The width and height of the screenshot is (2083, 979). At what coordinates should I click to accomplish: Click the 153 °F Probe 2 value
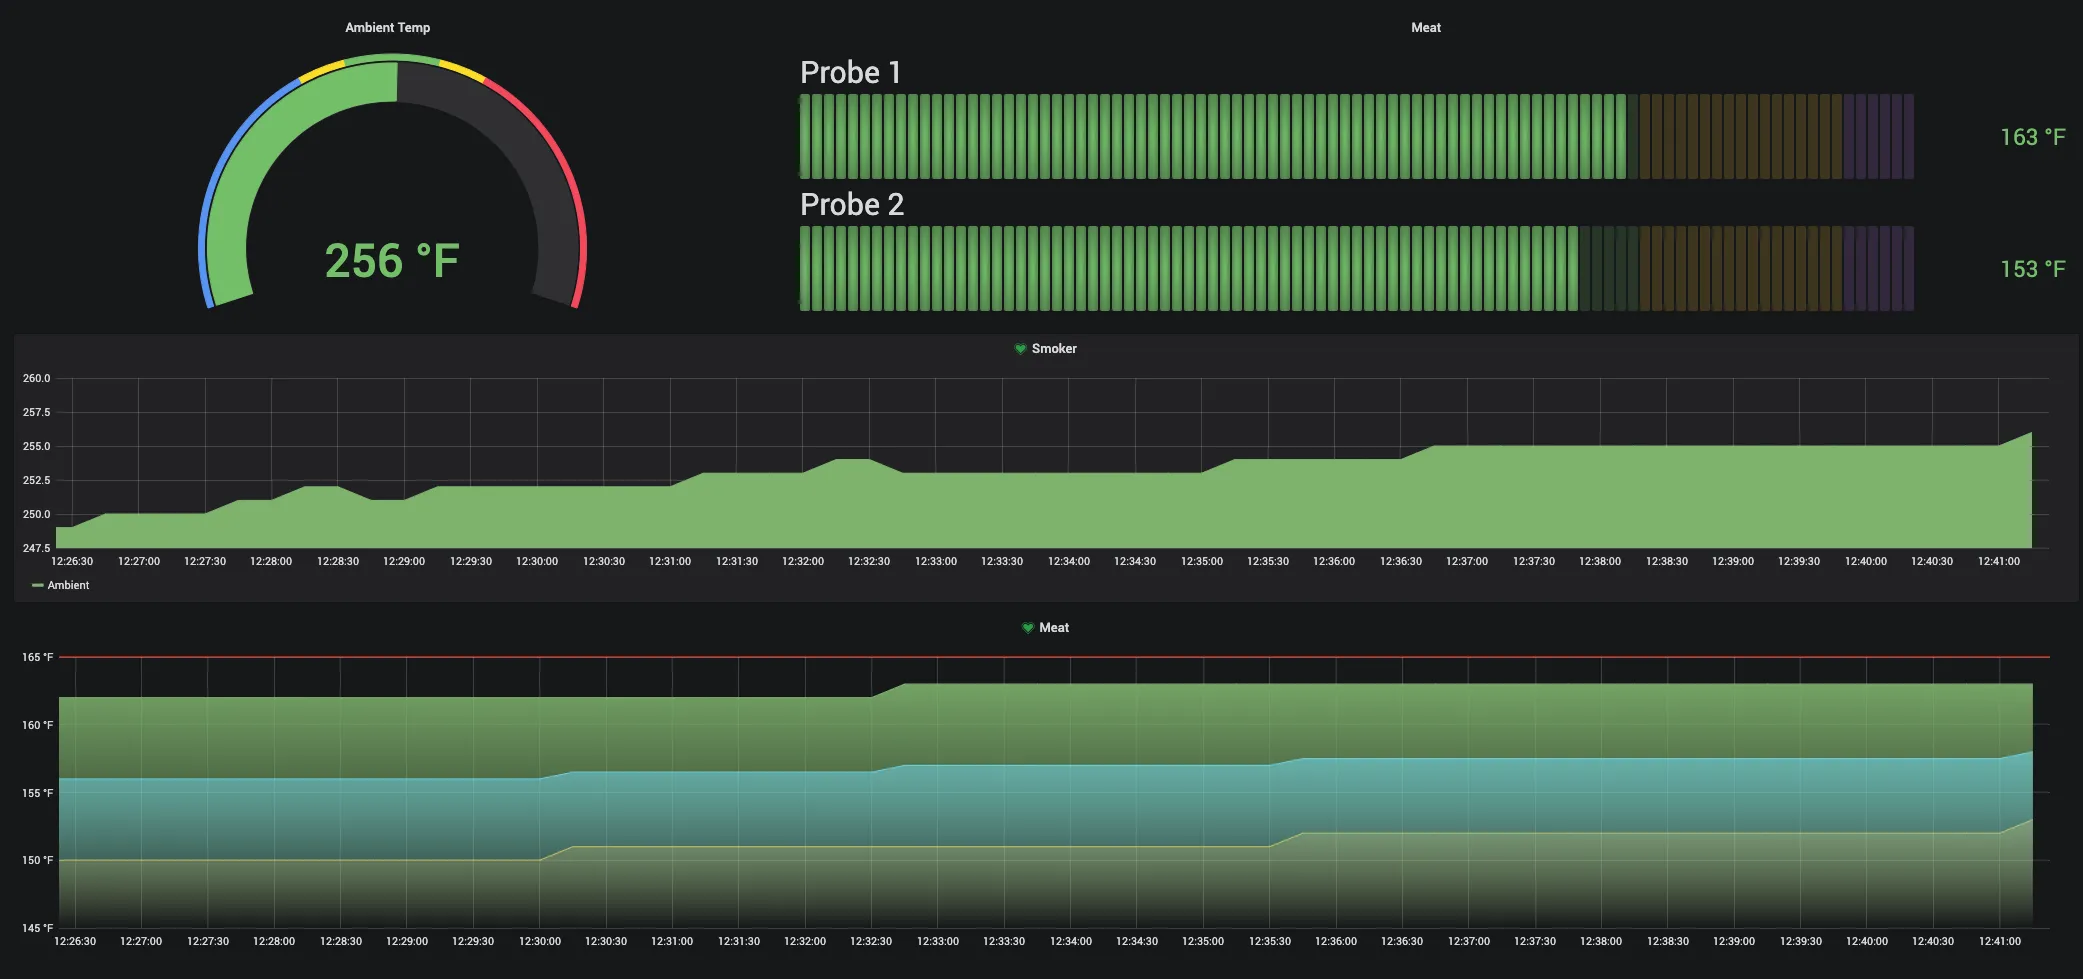(2032, 269)
